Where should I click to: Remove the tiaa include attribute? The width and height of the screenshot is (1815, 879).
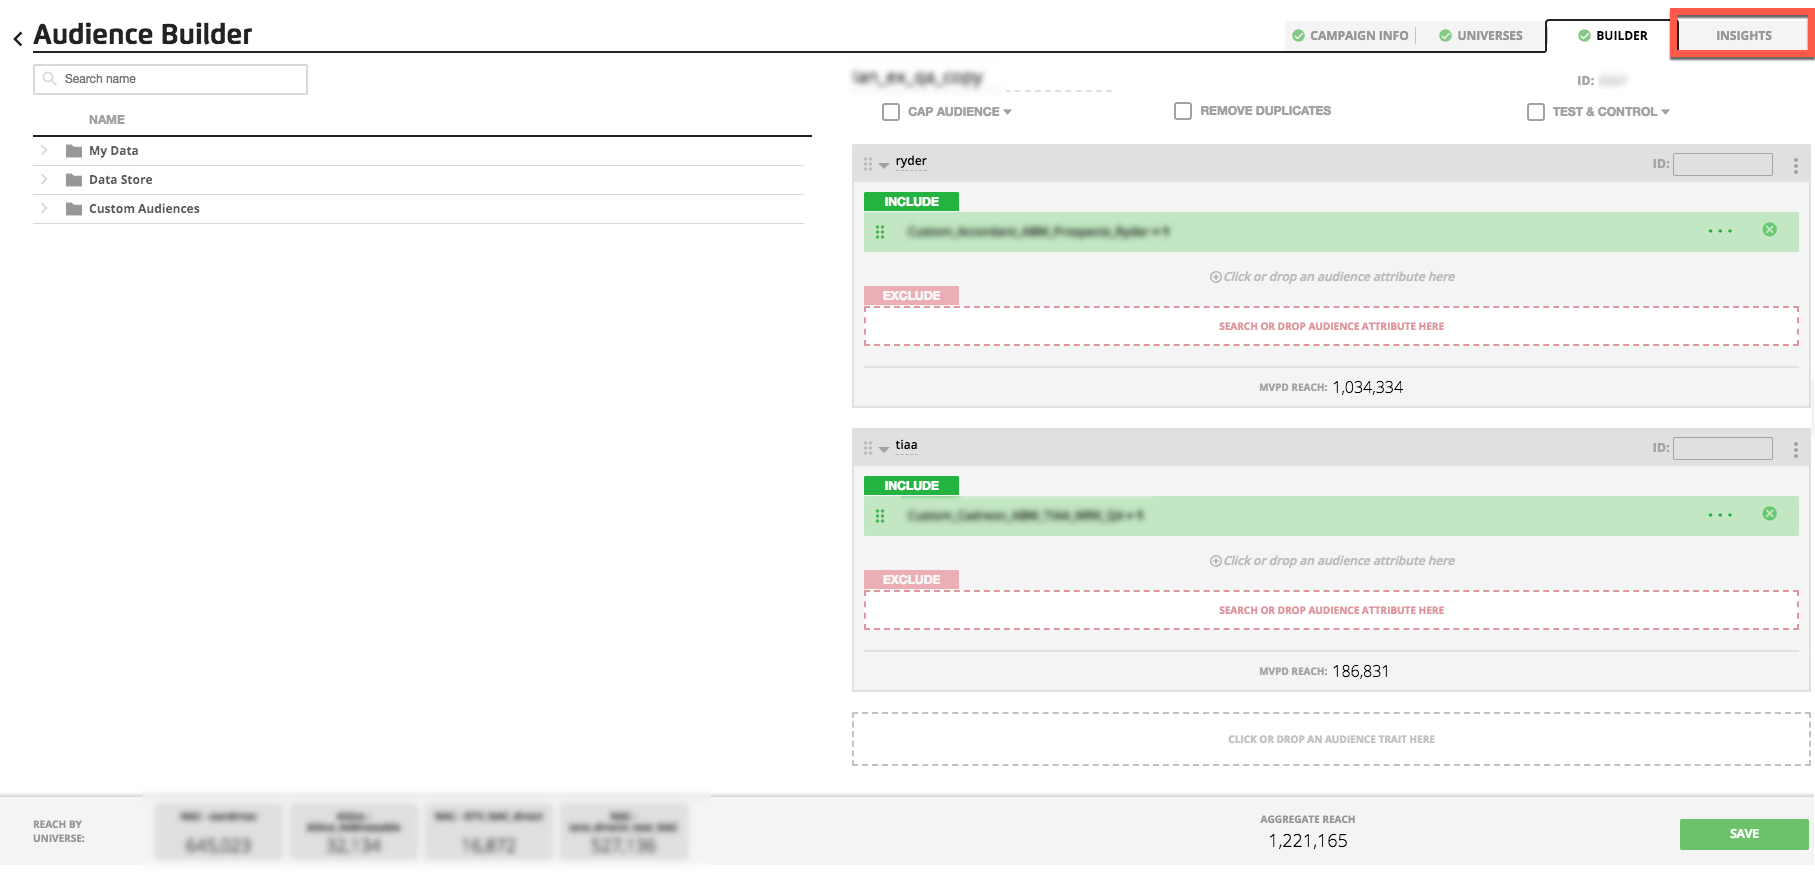(x=1770, y=514)
